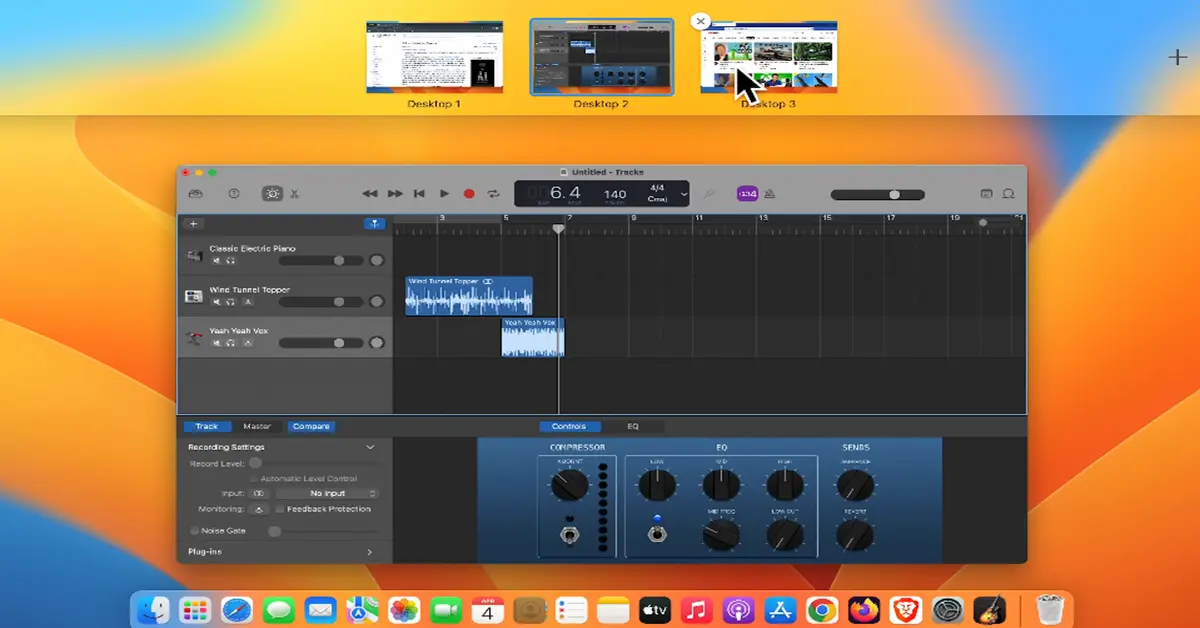Mute the Classic Electric Piano track
Viewport: 1200px width, 628px height.
[x=216, y=260]
